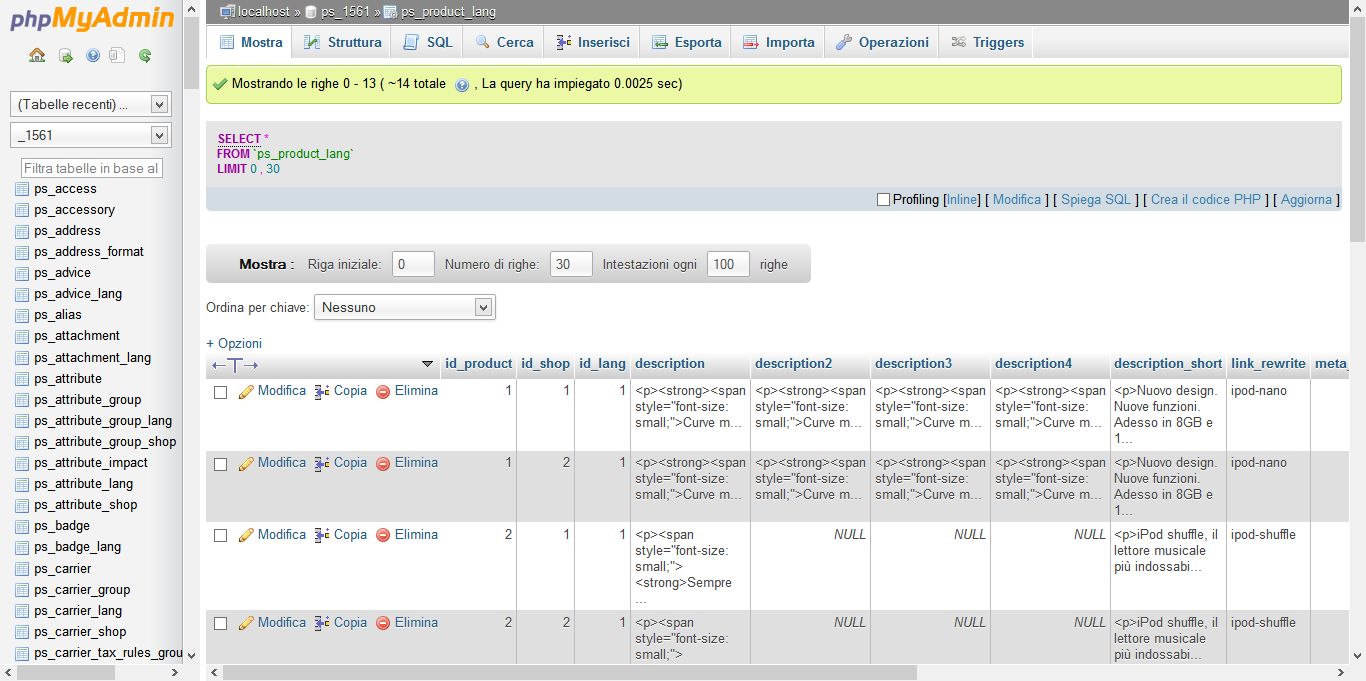1366x681 pixels.
Task: Click the Riga iniziale input field
Action: coord(413,265)
